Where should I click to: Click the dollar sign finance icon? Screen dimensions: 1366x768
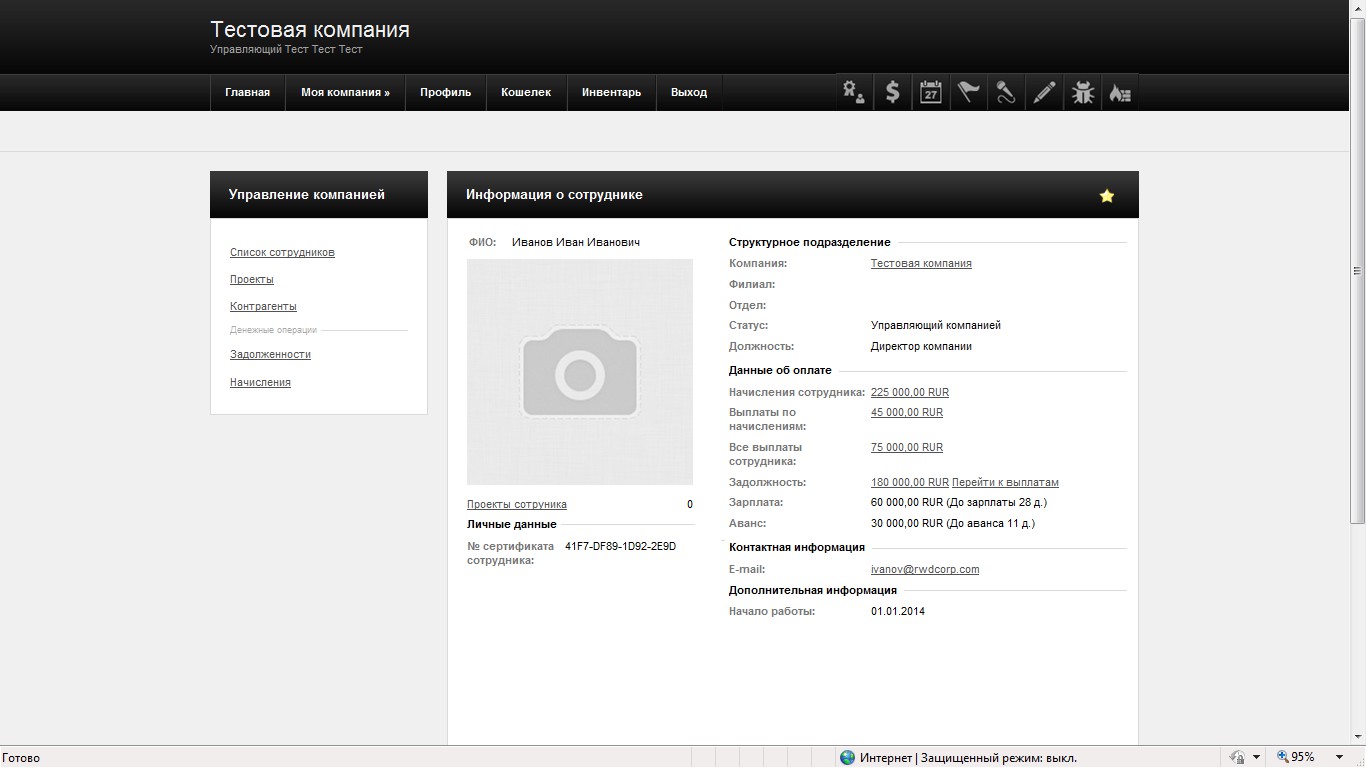tap(892, 92)
